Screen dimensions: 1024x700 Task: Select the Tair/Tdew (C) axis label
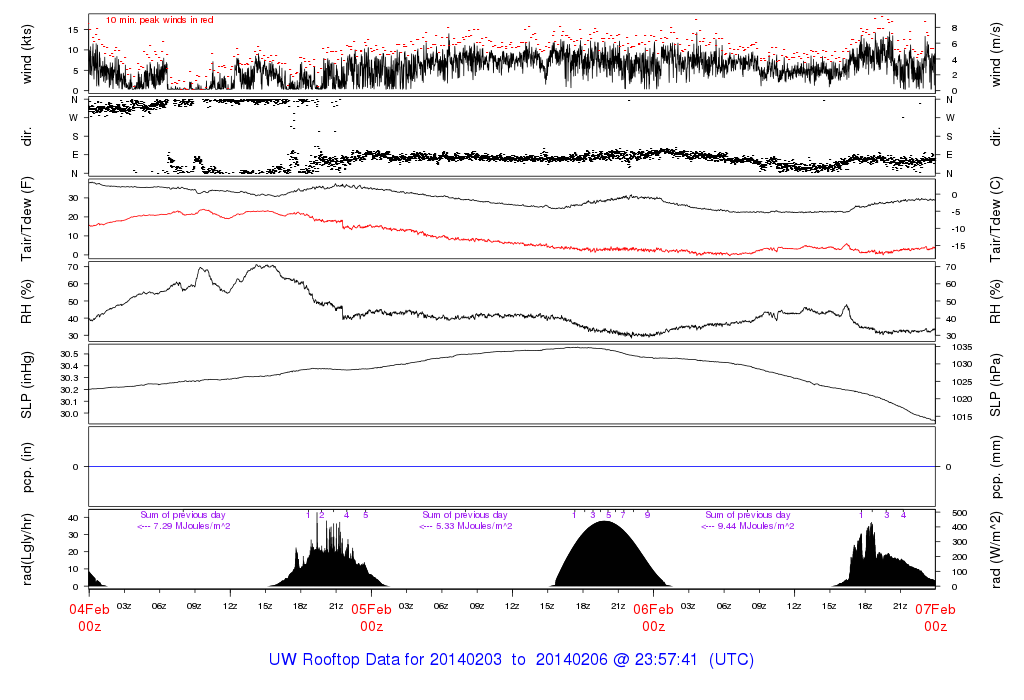[x=997, y=220]
